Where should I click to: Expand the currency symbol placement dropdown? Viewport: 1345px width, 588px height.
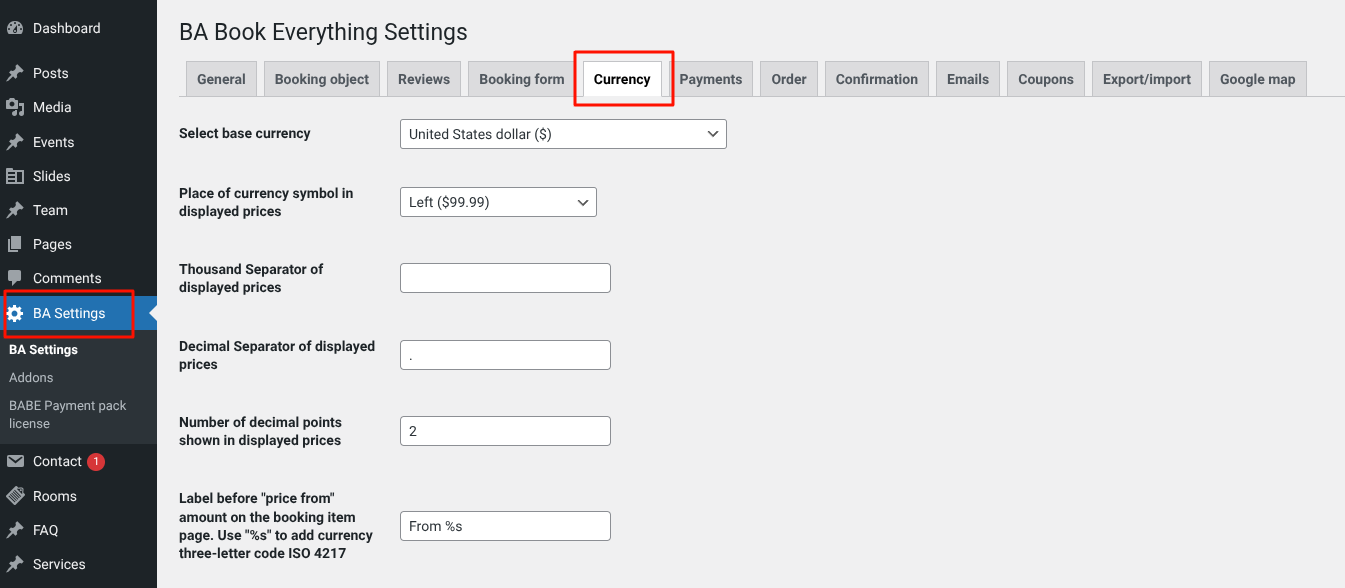(x=497, y=202)
